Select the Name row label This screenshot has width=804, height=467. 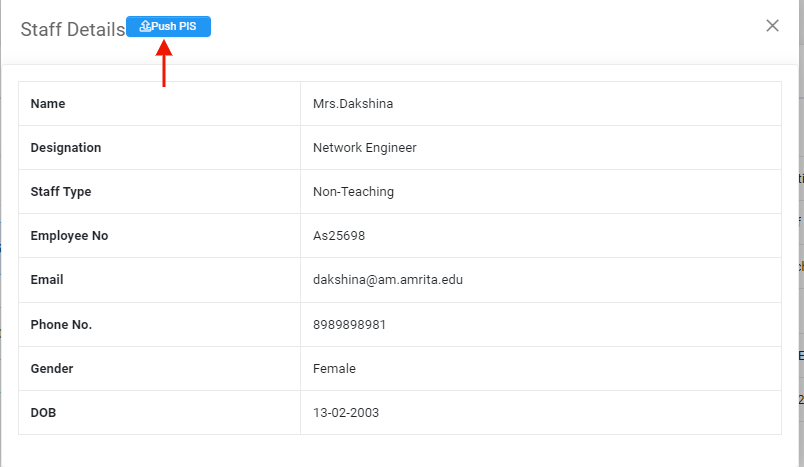coord(48,104)
